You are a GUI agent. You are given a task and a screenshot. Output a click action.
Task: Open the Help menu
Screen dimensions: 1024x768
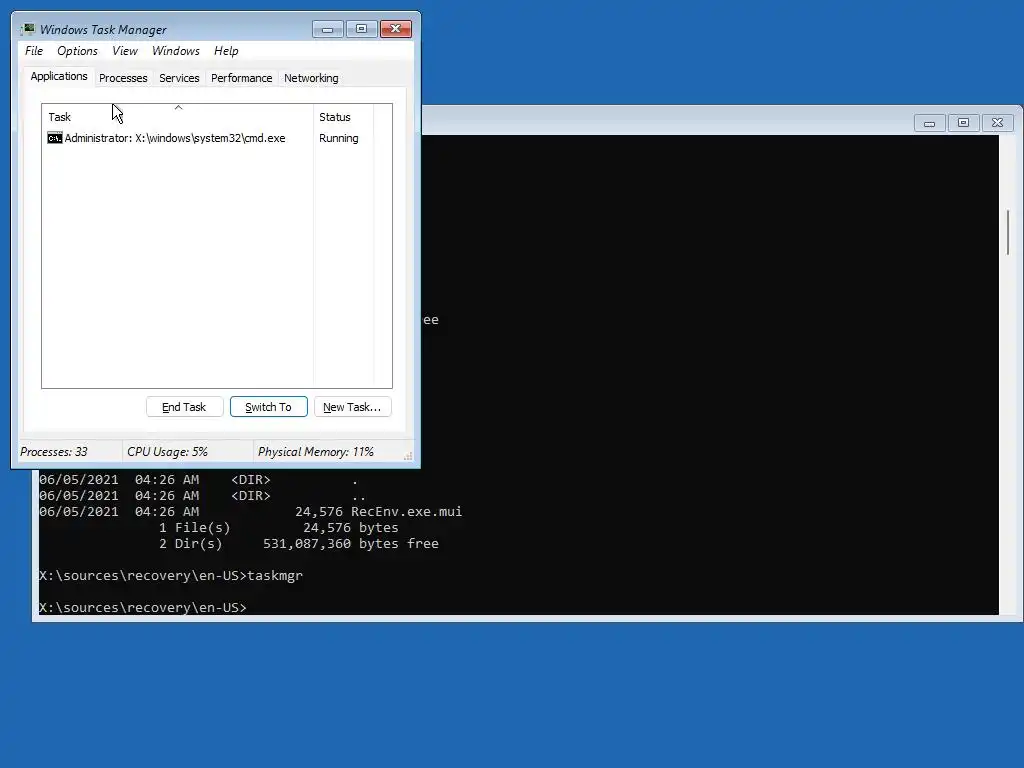point(226,51)
